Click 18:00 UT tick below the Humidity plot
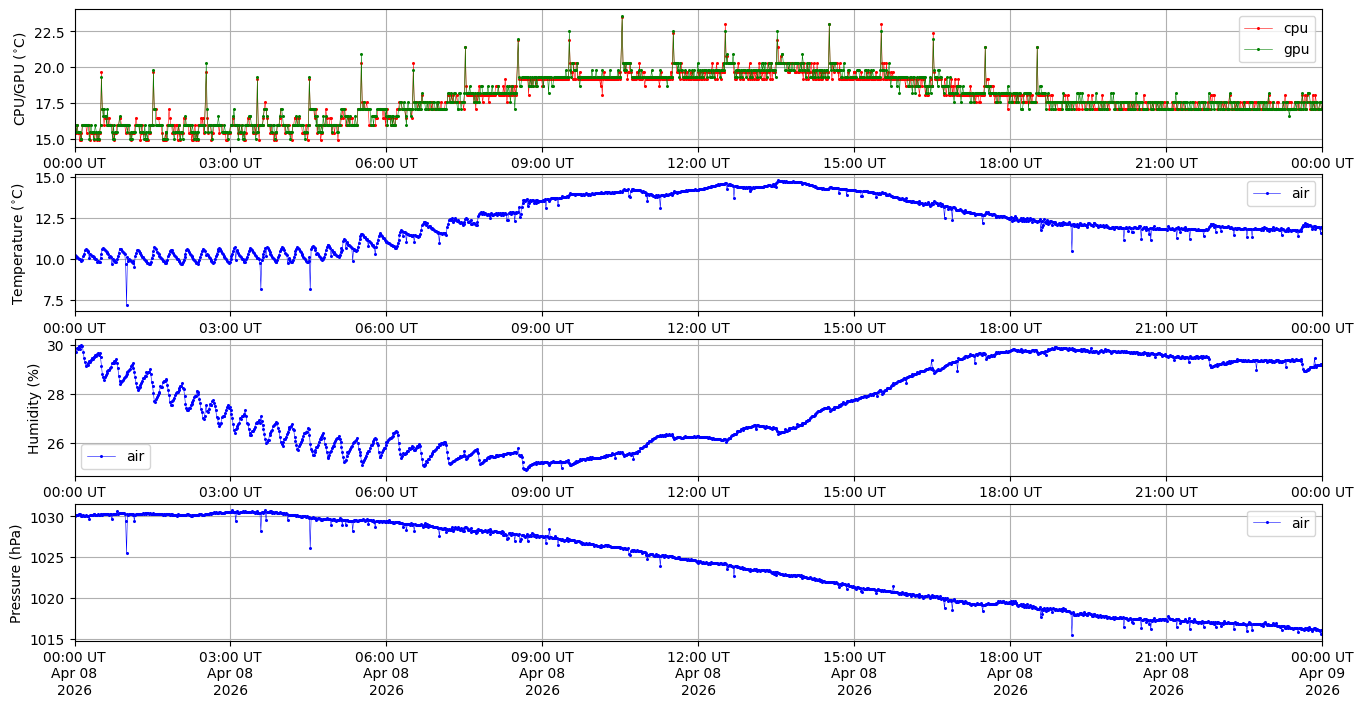This screenshot has height=707, width=1363. click(x=1010, y=492)
